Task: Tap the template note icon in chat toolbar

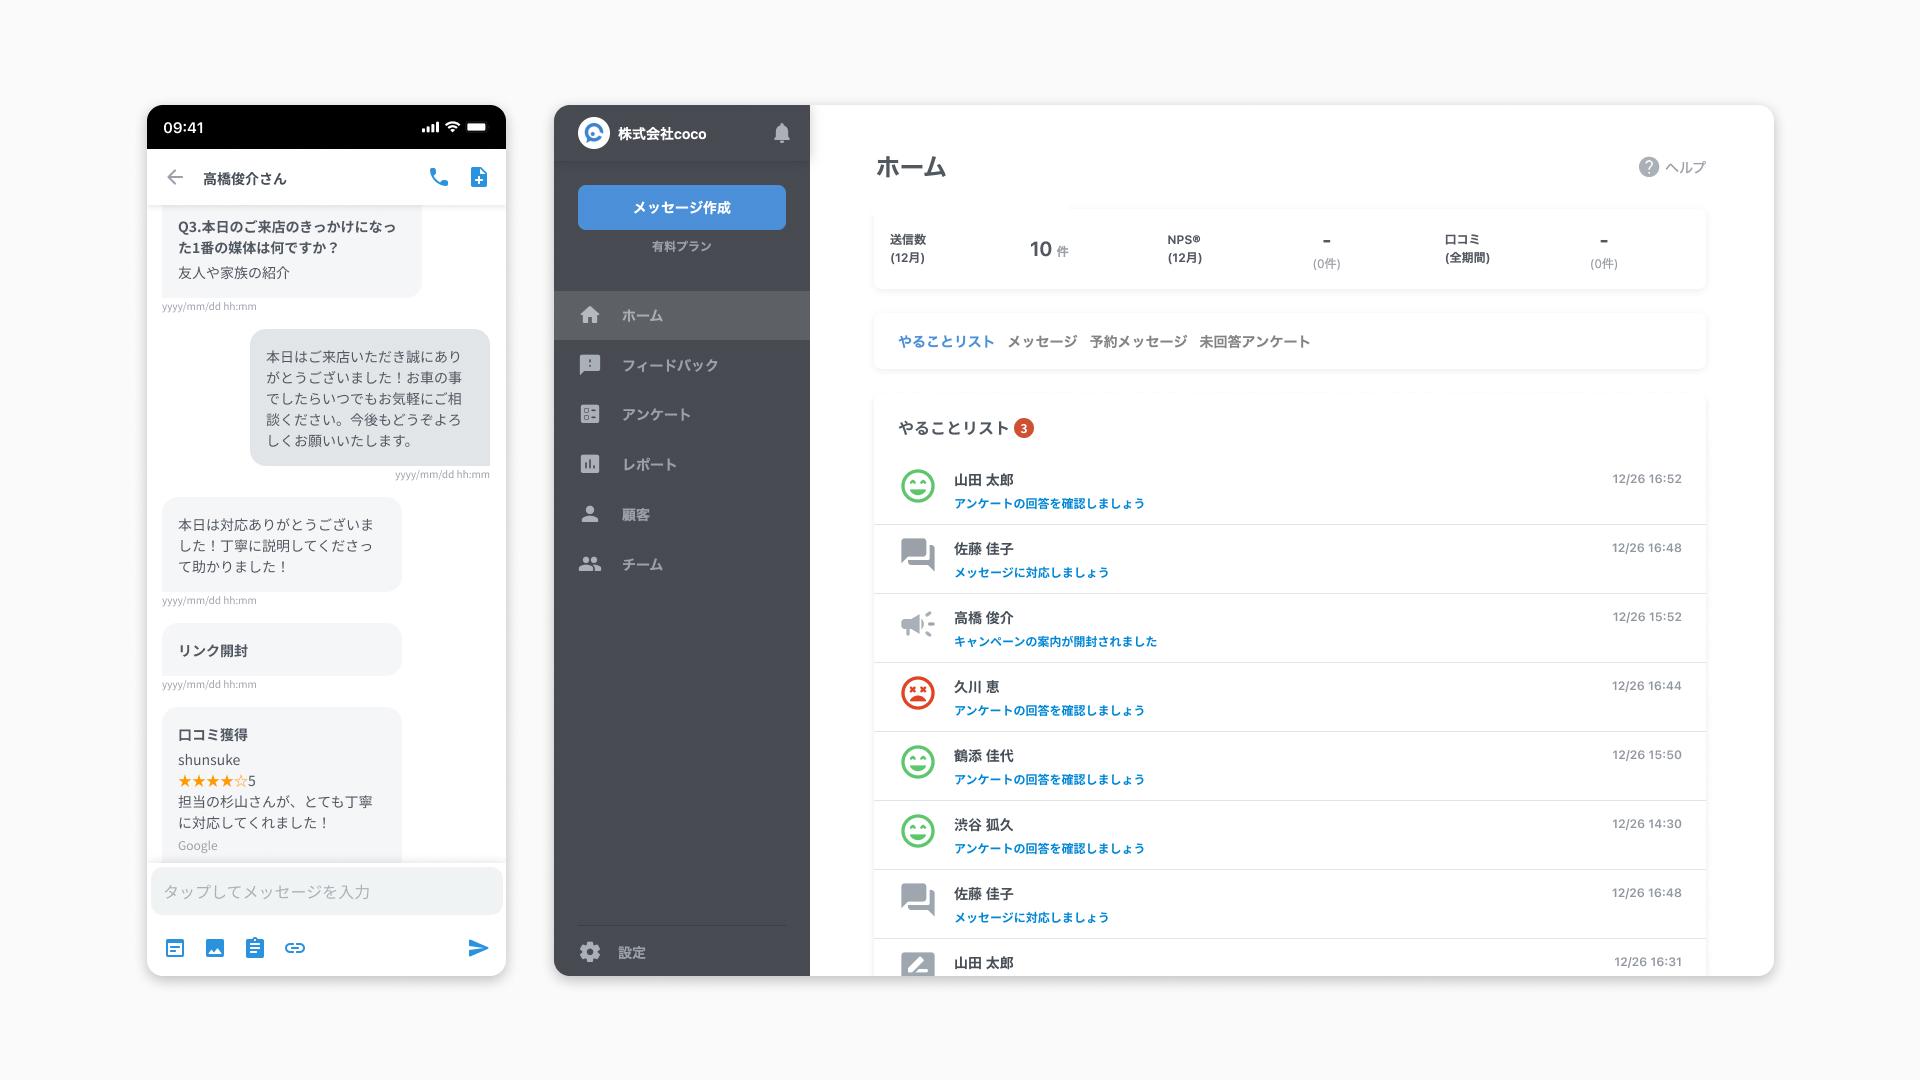Action: coord(175,948)
